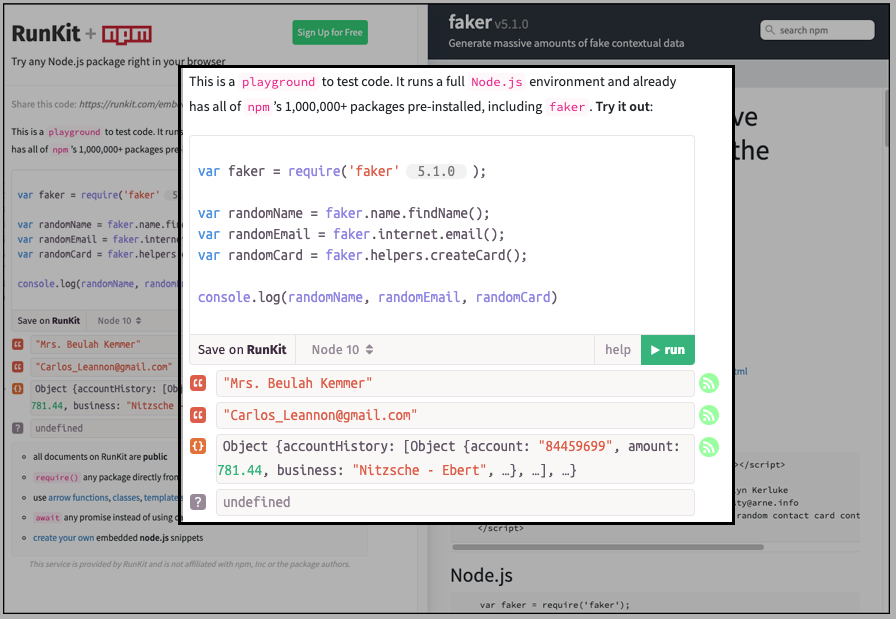The width and height of the screenshot is (896, 619).
Task: Open Node 10 dropdown in background page
Action: tap(119, 321)
